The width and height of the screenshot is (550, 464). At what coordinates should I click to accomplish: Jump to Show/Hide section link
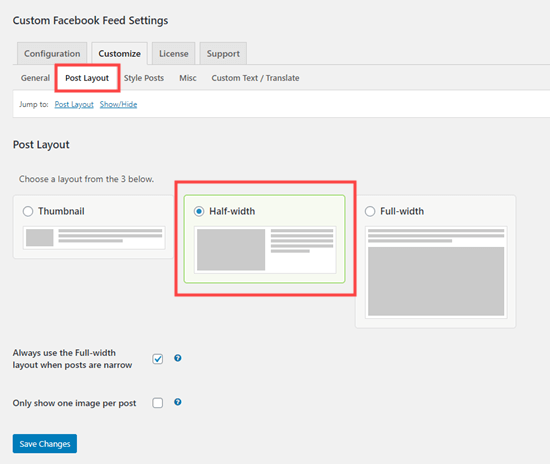tap(119, 104)
